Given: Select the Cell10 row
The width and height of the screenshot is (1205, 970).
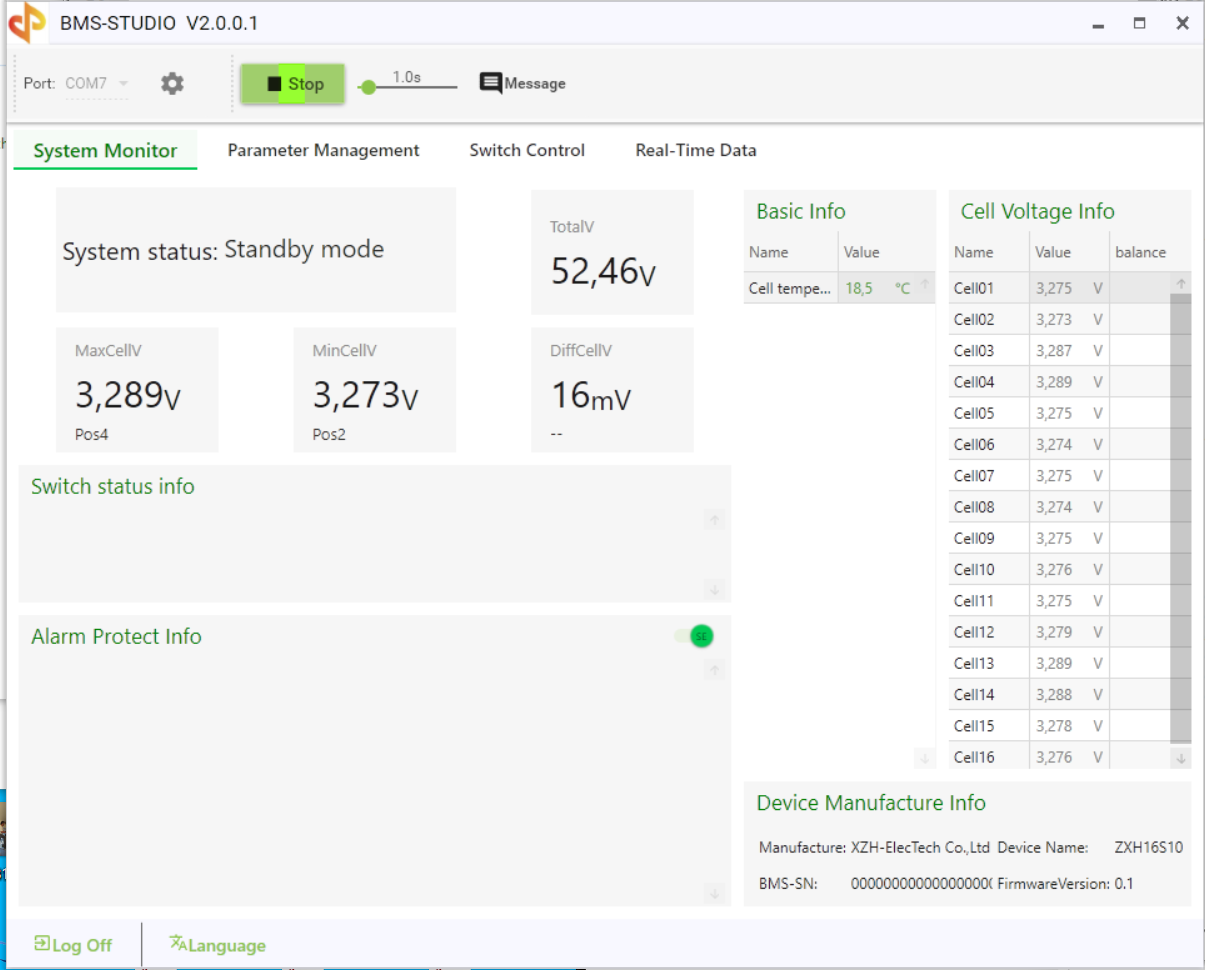Looking at the screenshot, I should pos(1060,570).
